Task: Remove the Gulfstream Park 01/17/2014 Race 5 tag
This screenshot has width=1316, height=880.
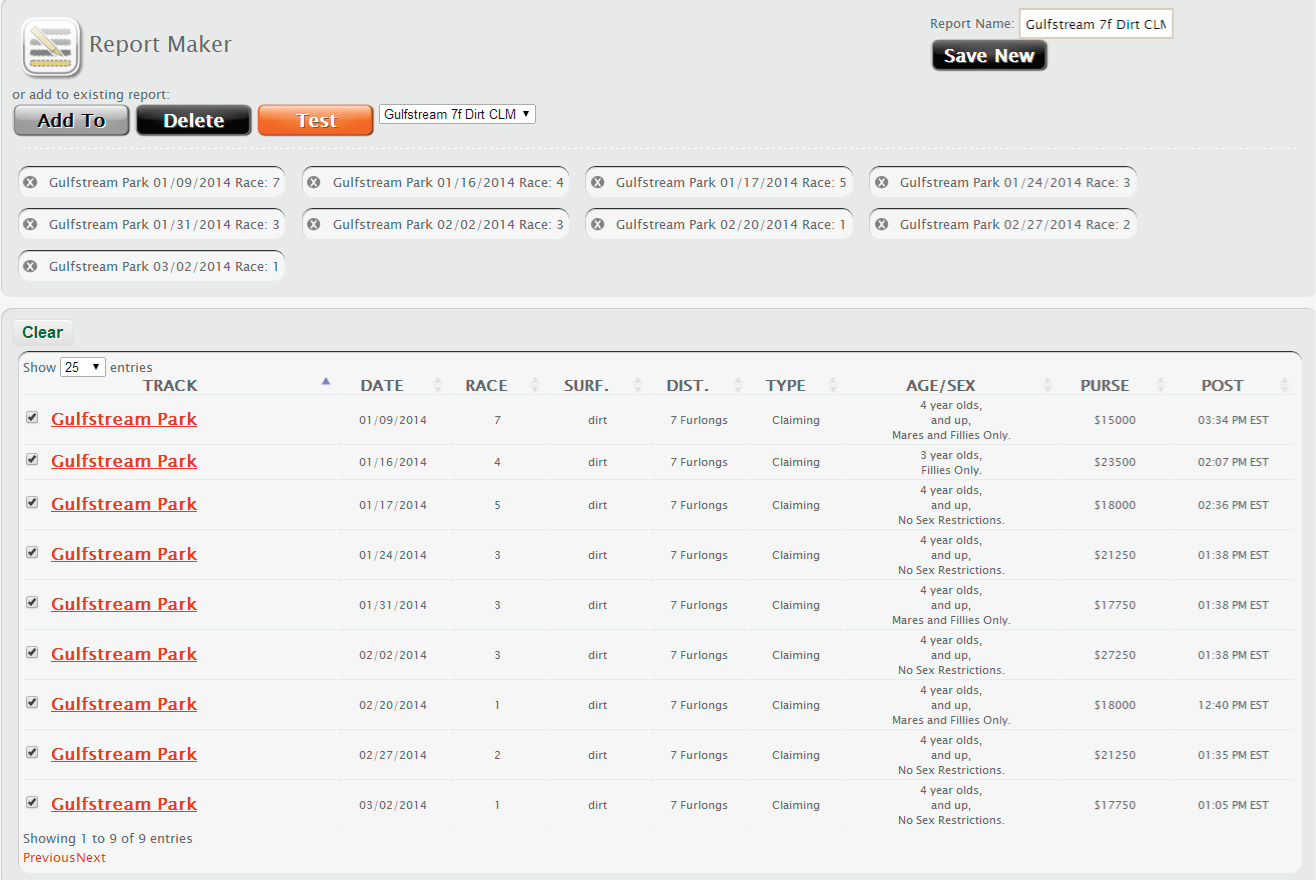Action: pos(597,182)
